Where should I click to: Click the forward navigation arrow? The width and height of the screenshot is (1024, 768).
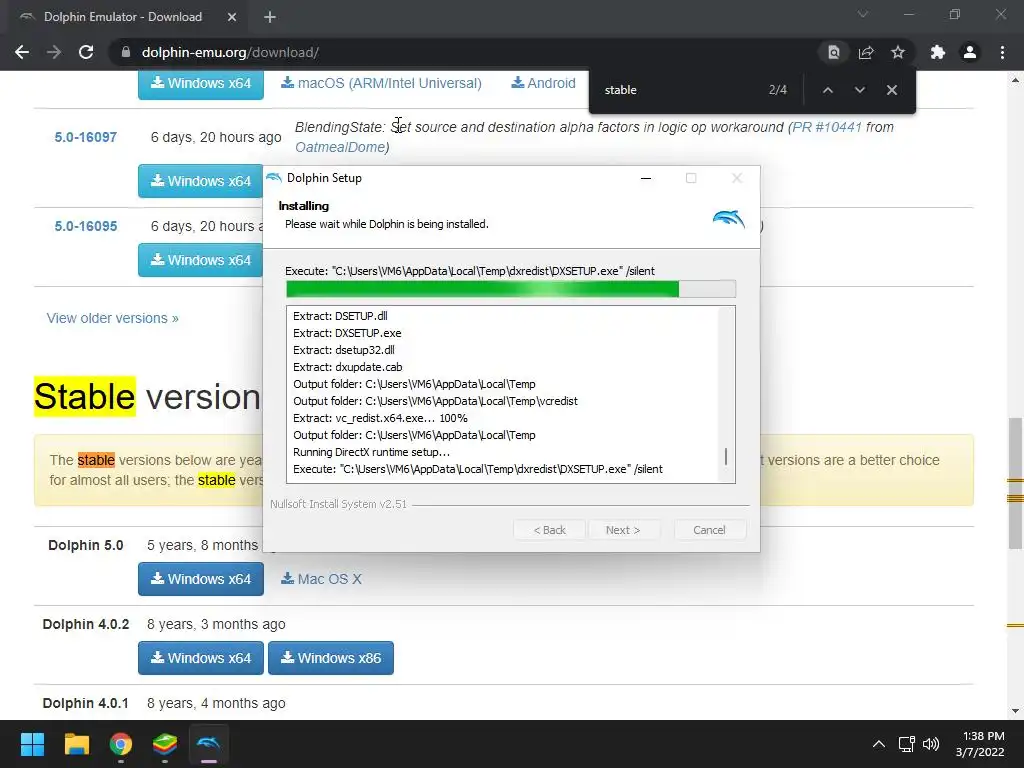[54, 52]
